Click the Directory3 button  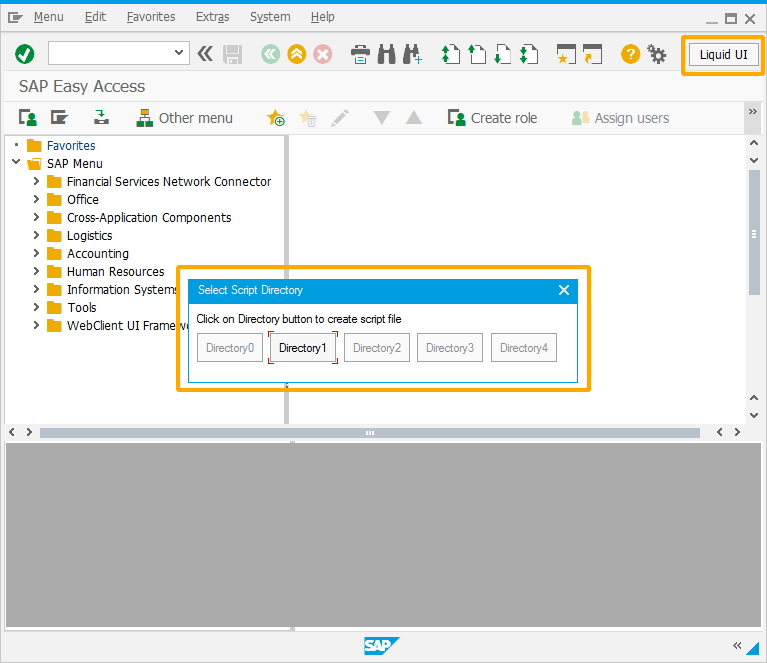pos(450,348)
